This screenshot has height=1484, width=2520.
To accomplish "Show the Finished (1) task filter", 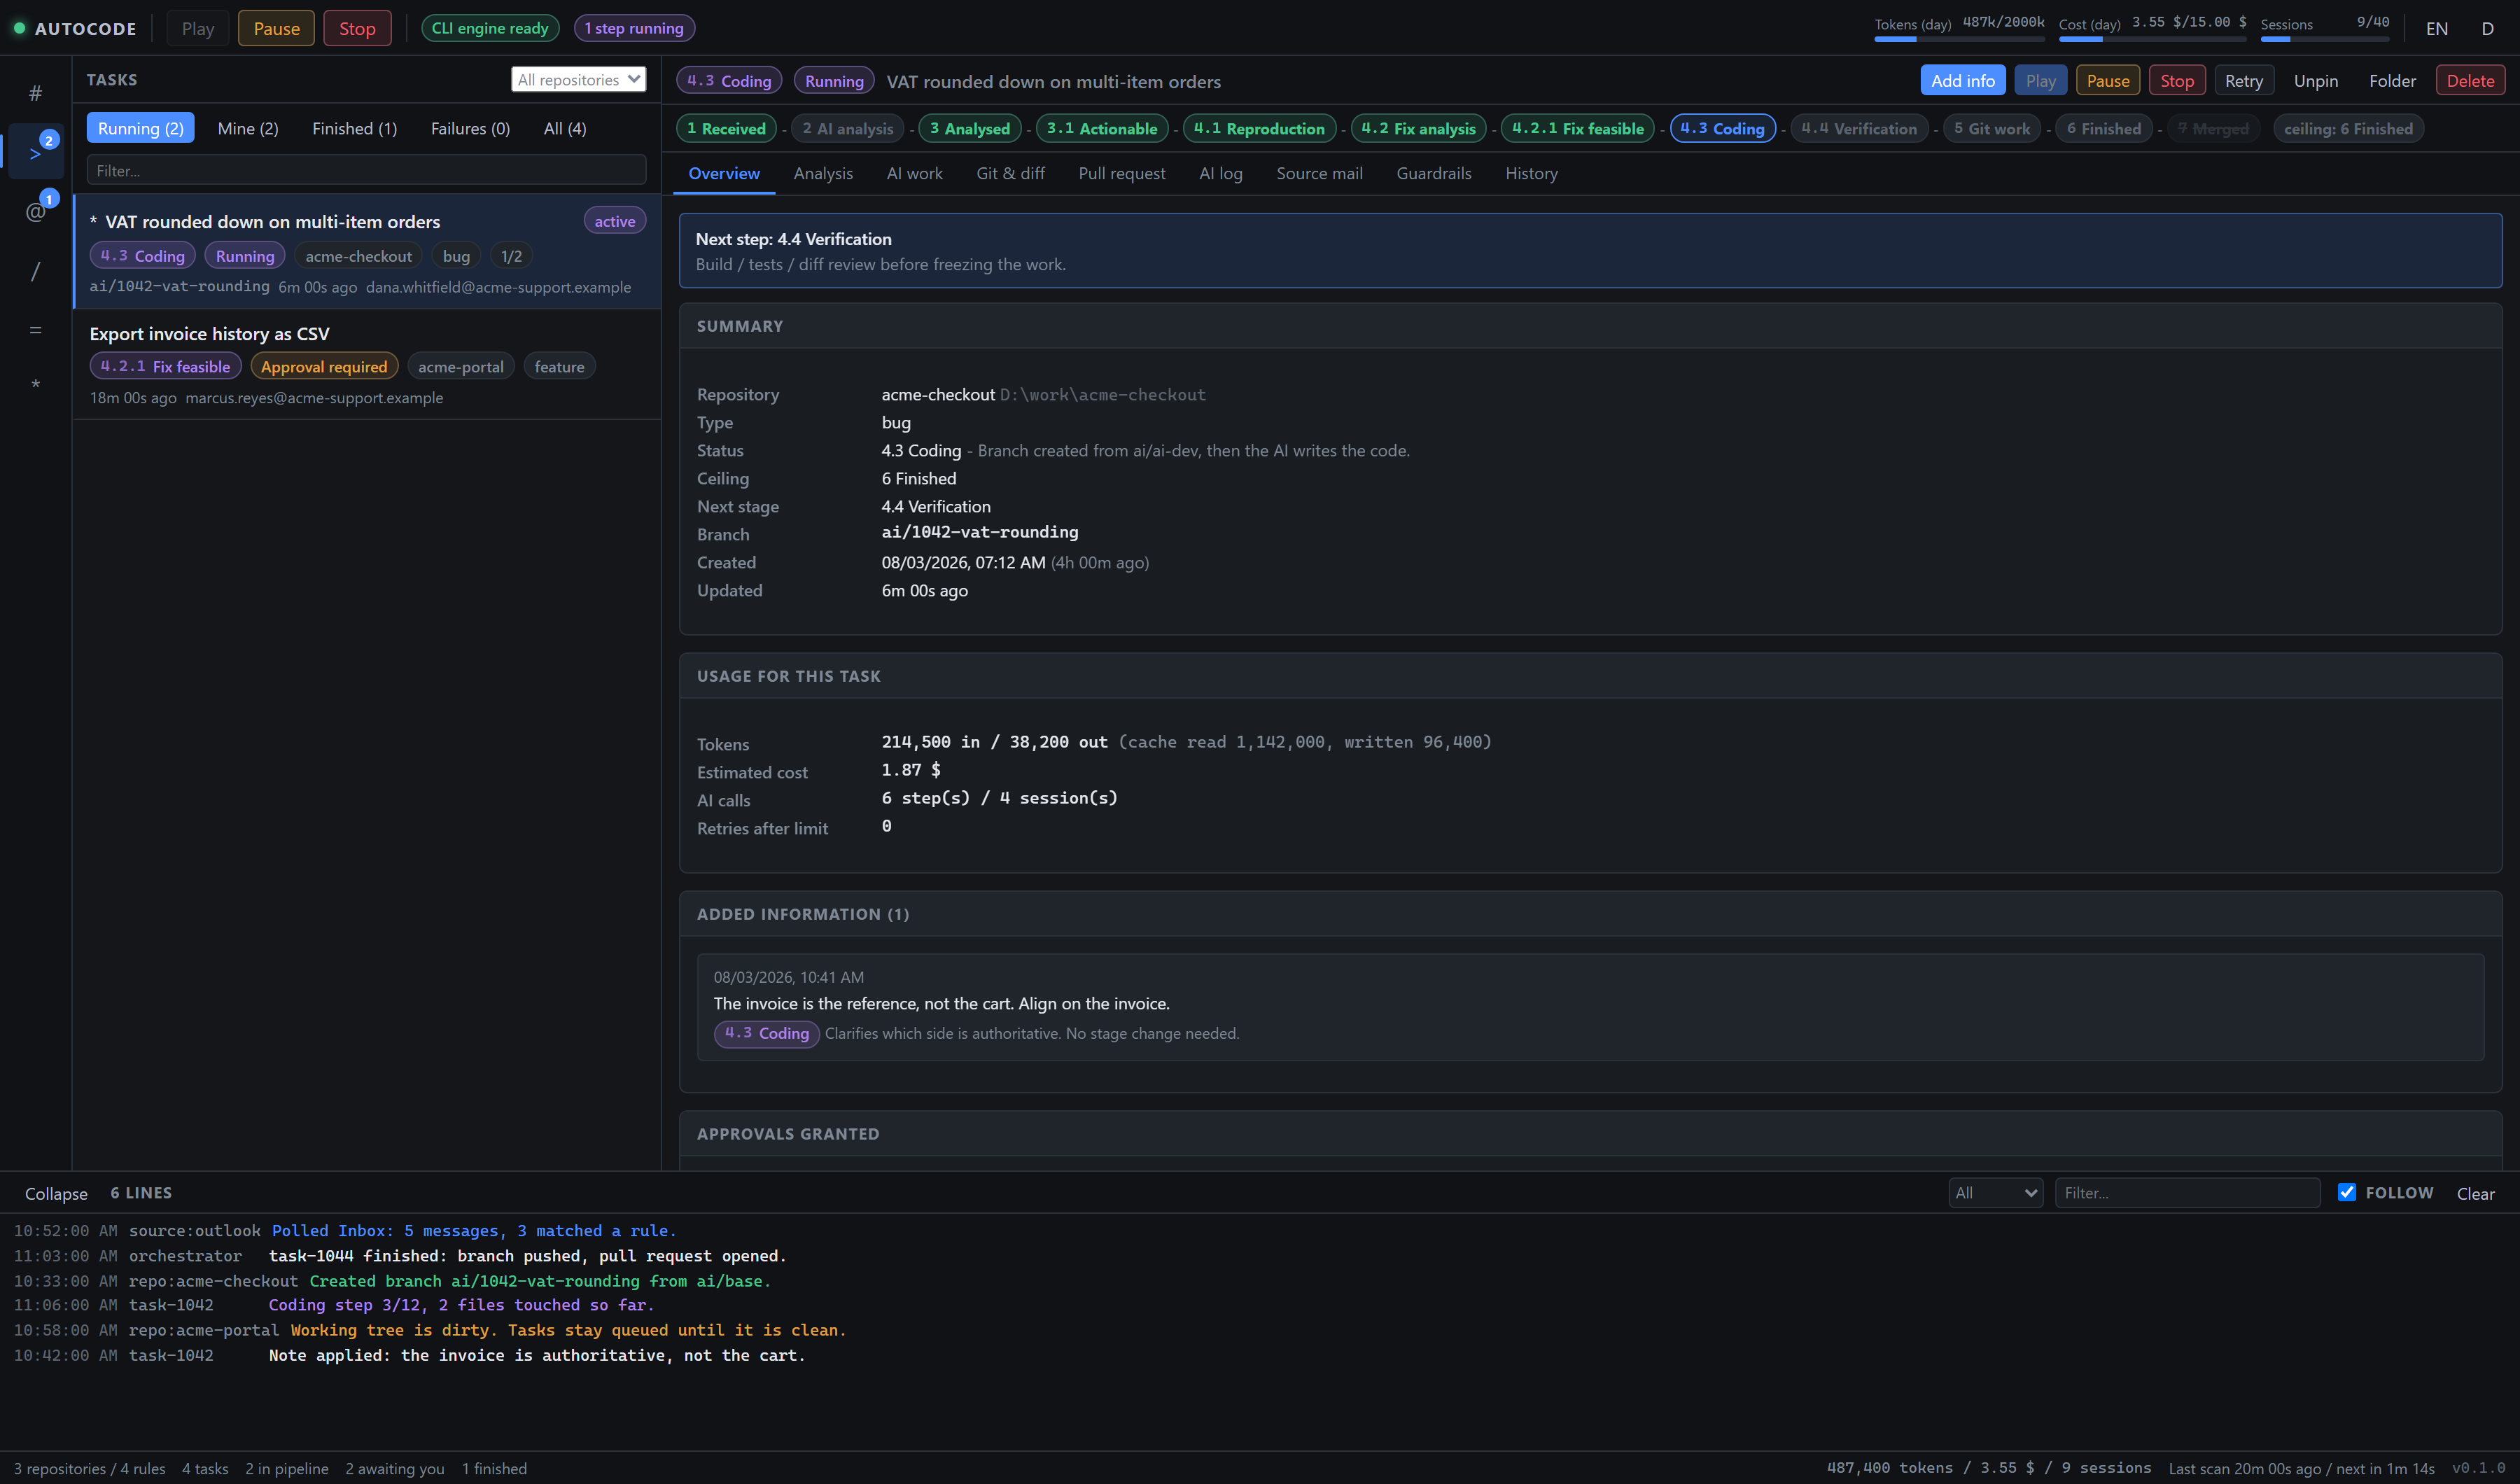I will (x=354, y=128).
